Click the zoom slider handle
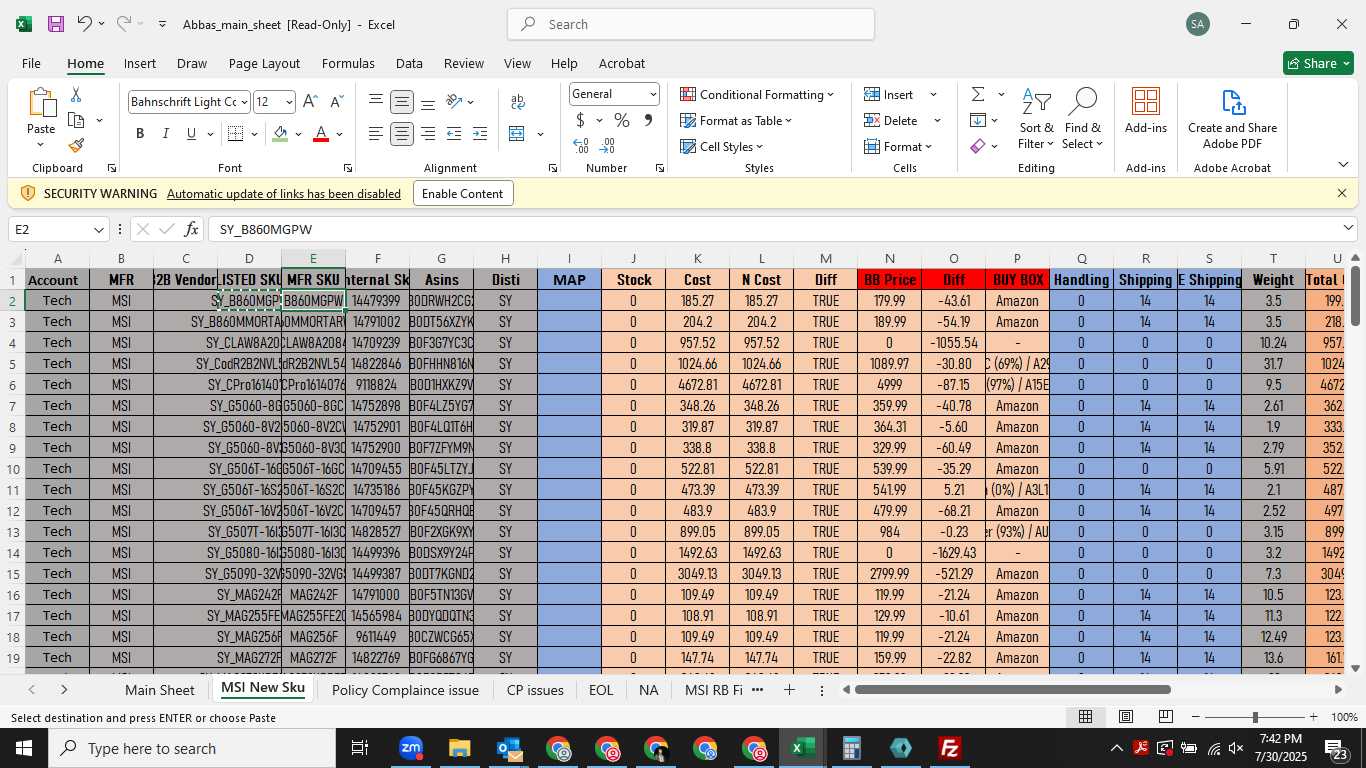 pos(1255,717)
